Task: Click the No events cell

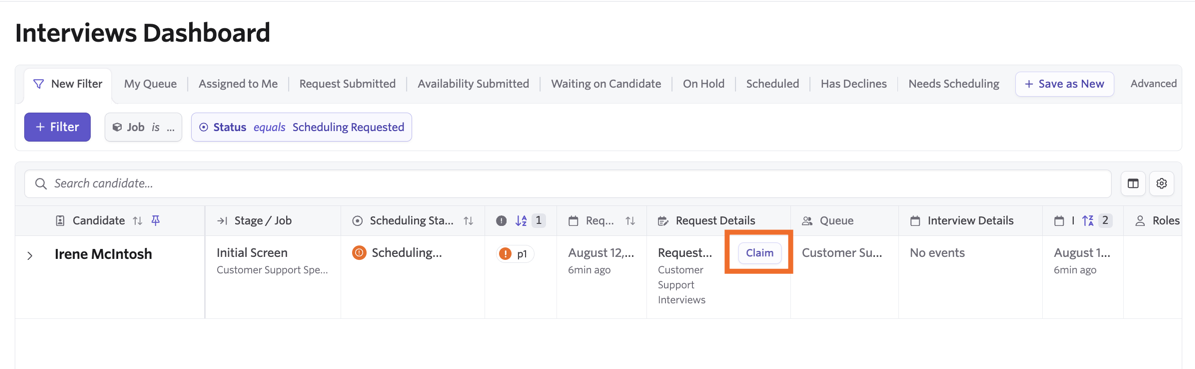Action: click(x=937, y=252)
